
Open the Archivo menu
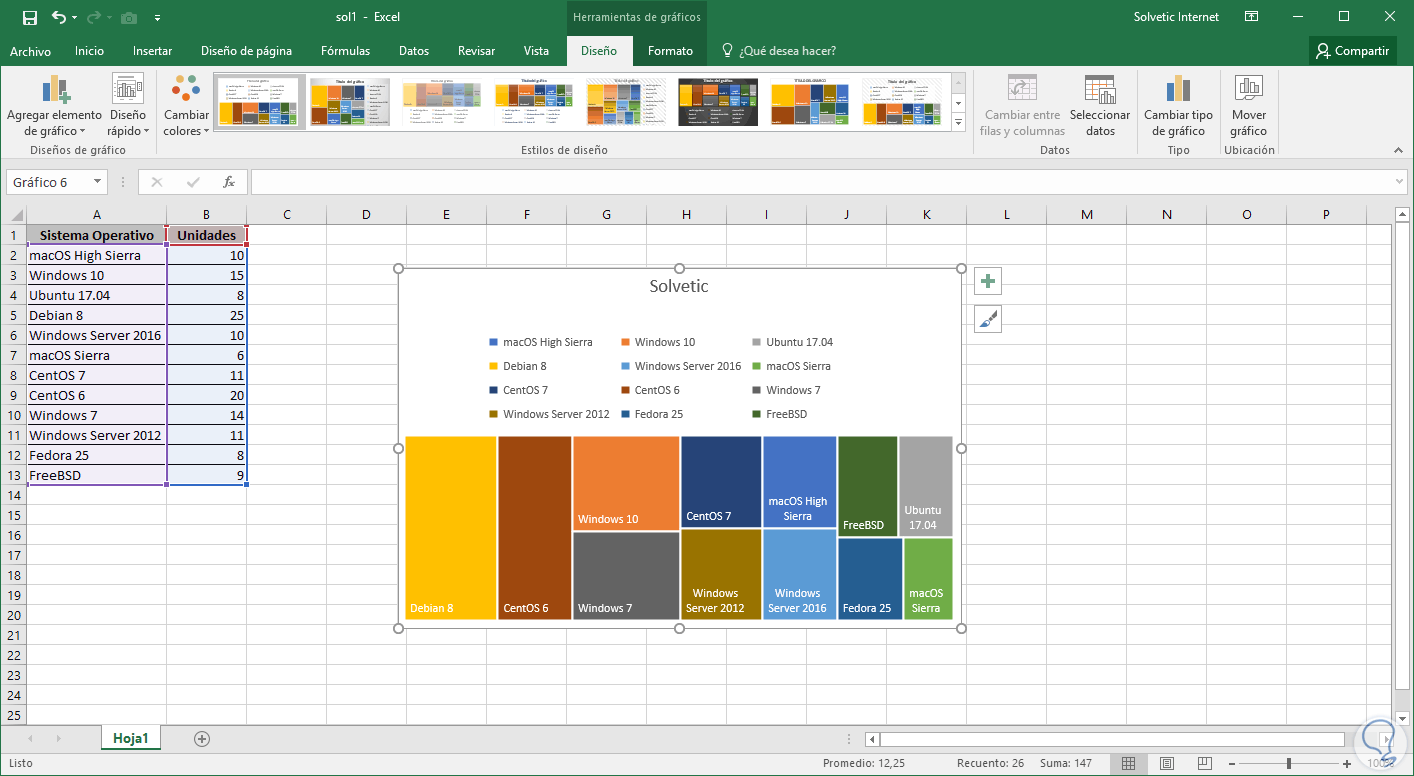(x=30, y=51)
